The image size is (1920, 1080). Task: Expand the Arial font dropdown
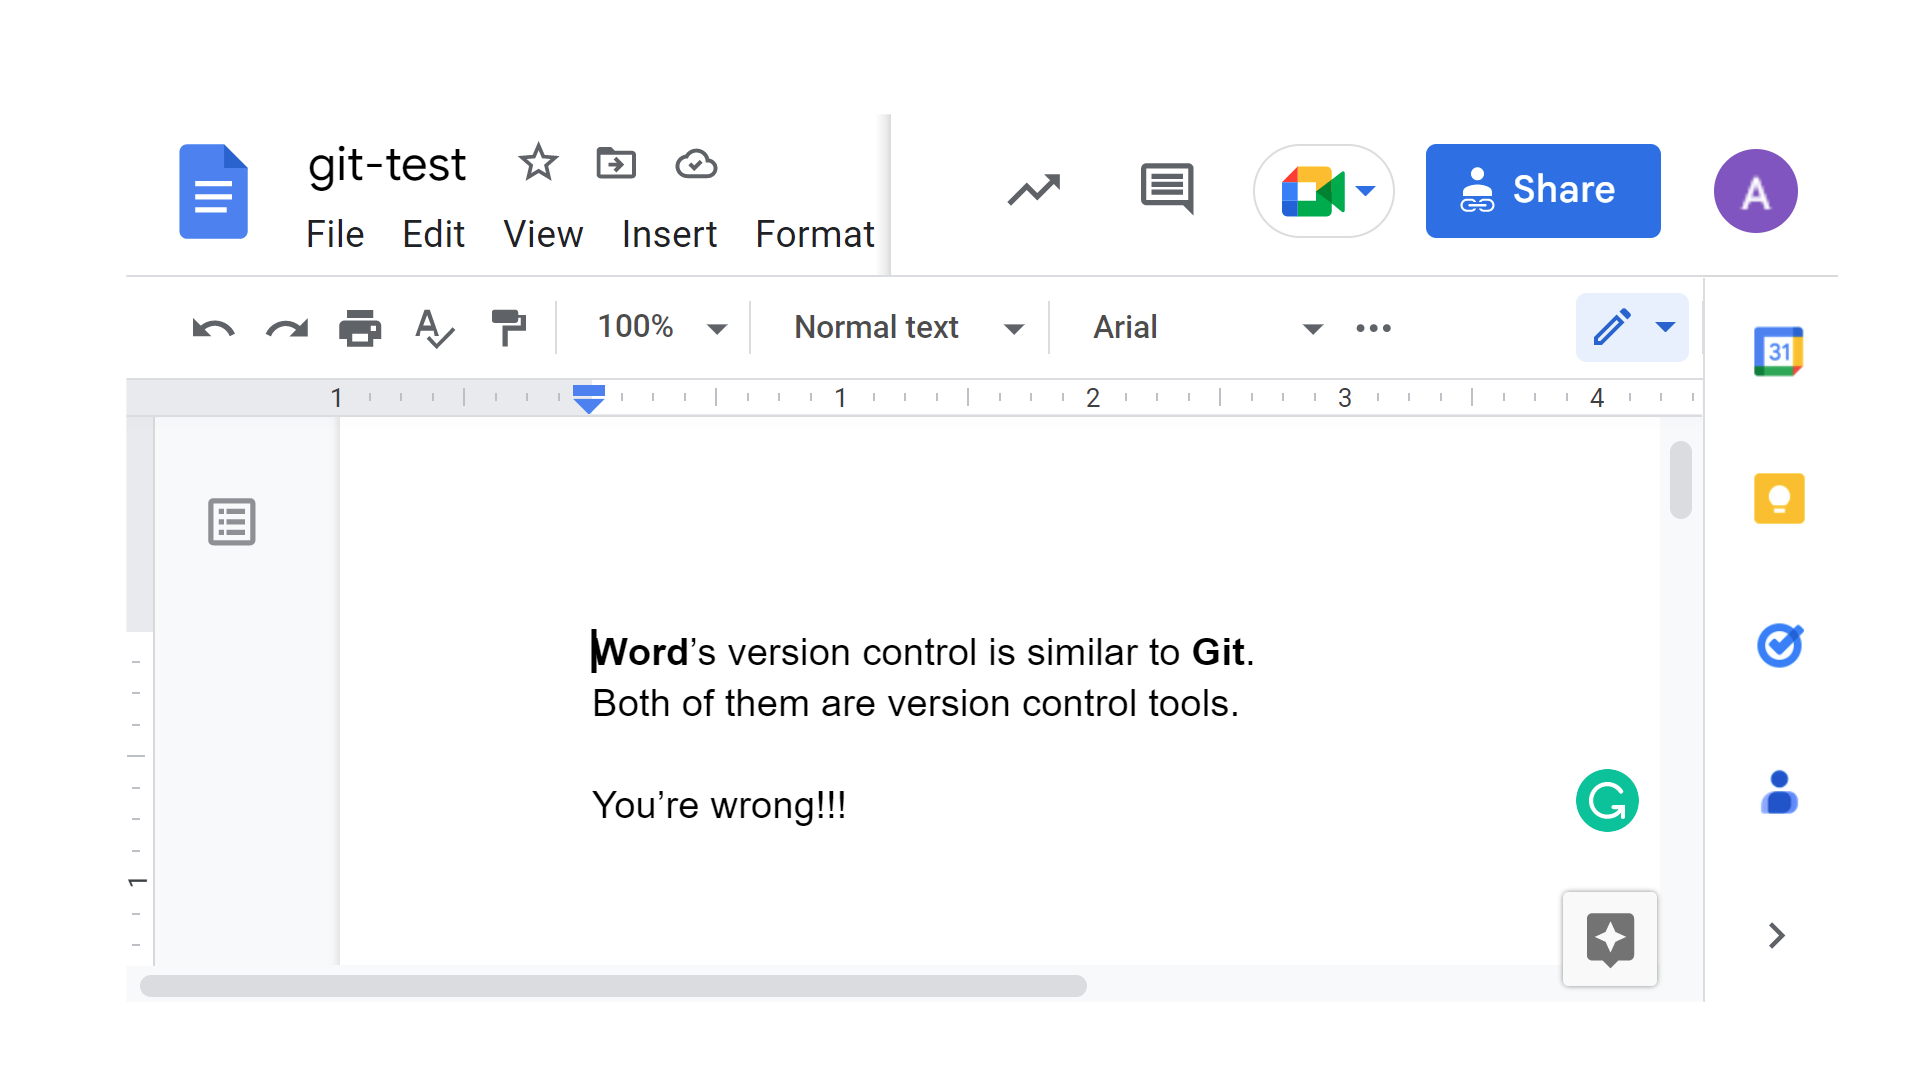click(x=1315, y=327)
